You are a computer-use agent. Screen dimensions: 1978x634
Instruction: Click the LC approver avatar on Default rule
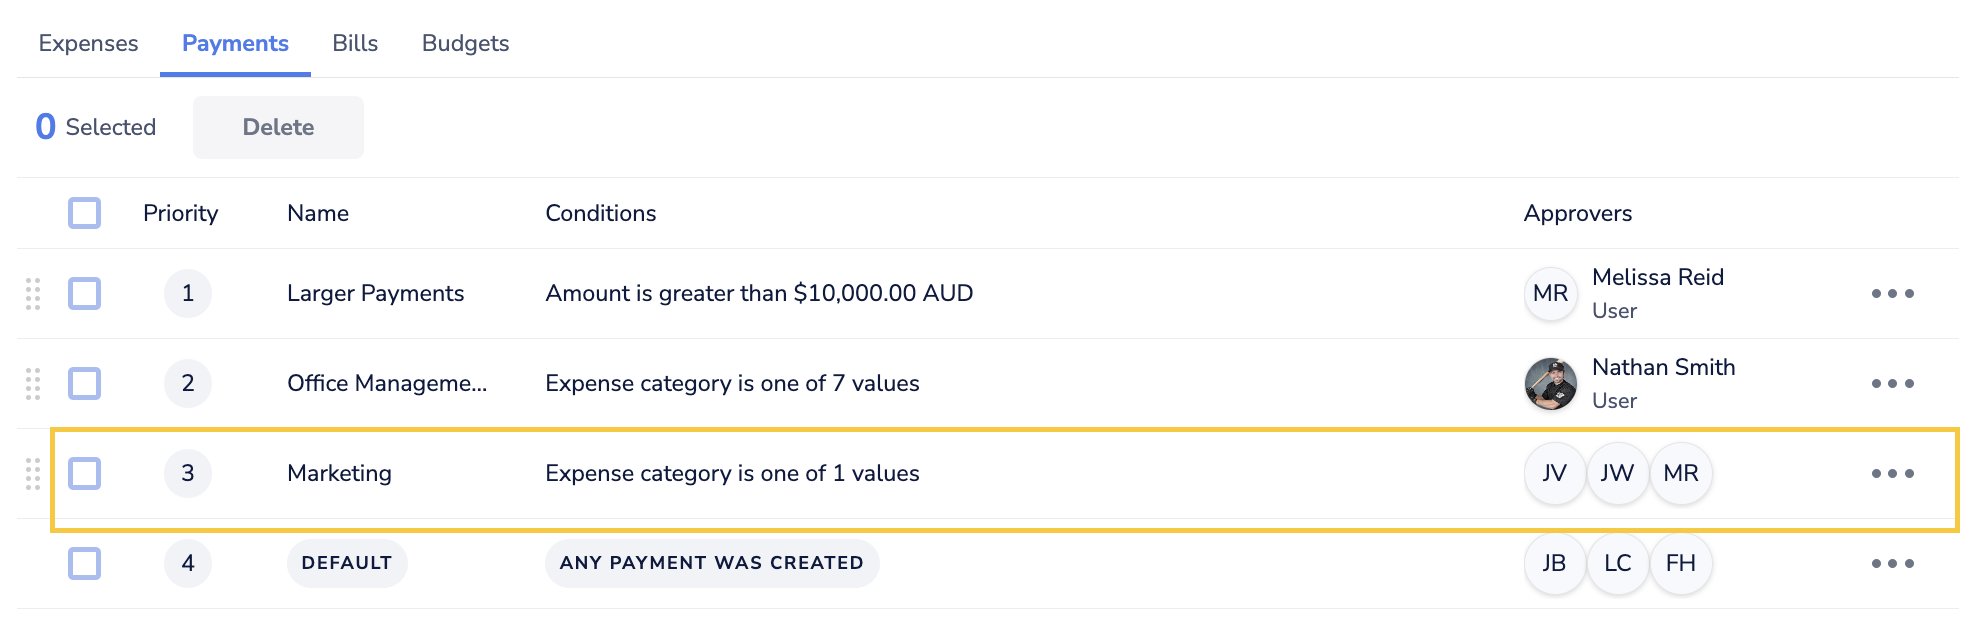coord(1618,563)
